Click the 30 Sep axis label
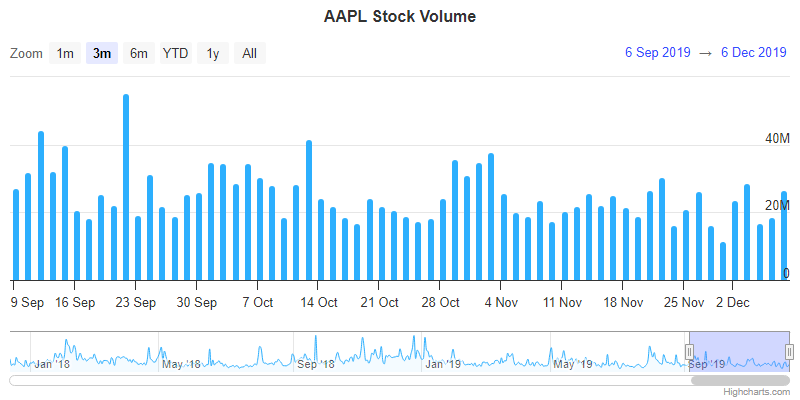The image size is (800, 400). click(x=197, y=303)
